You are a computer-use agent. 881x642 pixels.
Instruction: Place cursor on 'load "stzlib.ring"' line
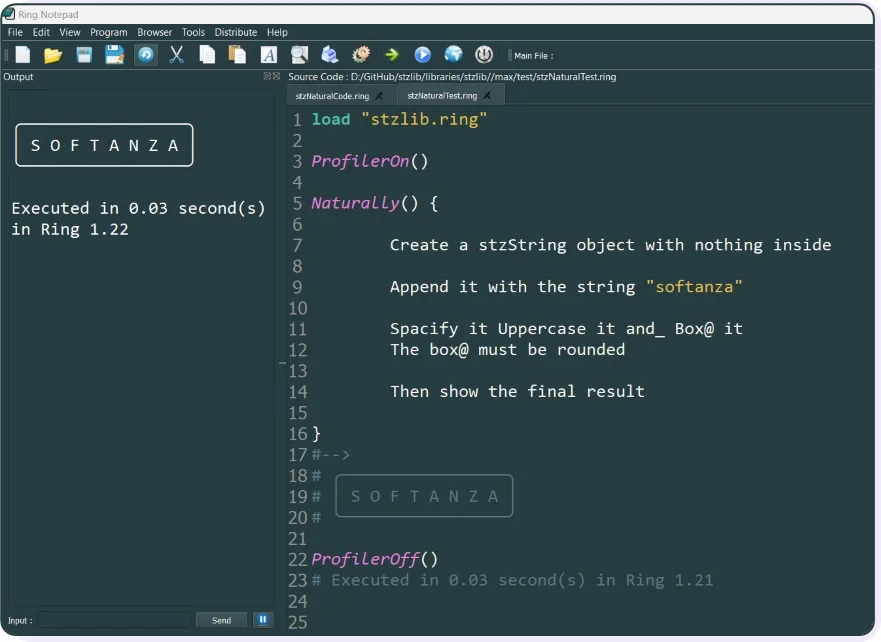pos(399,119)
